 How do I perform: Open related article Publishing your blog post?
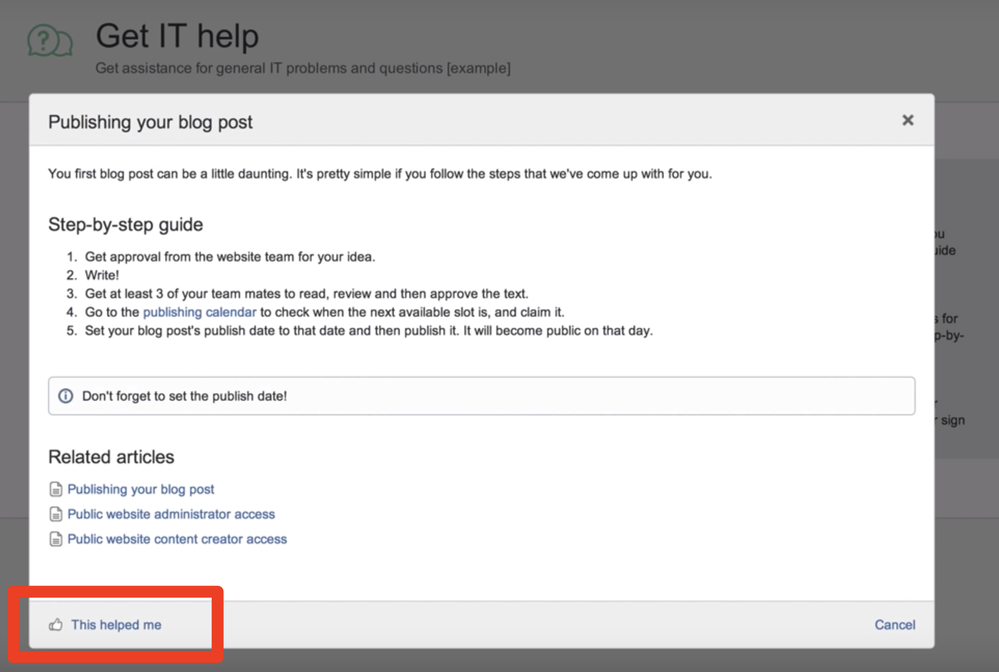[x=141, y=489]
